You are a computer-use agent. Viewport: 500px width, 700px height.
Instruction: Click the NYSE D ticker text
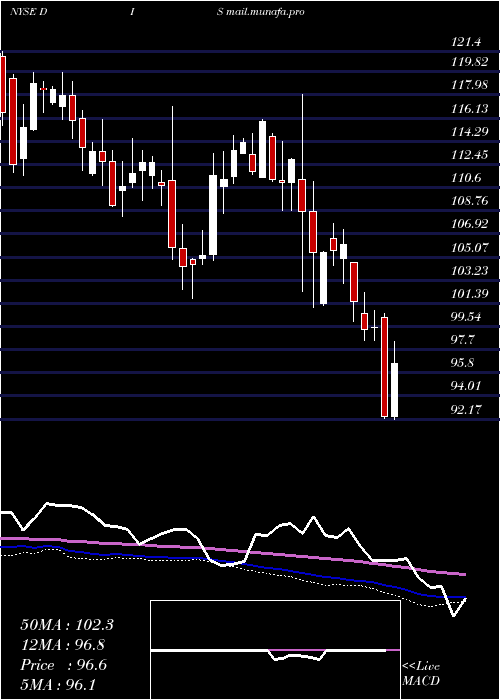coord(29,12)
